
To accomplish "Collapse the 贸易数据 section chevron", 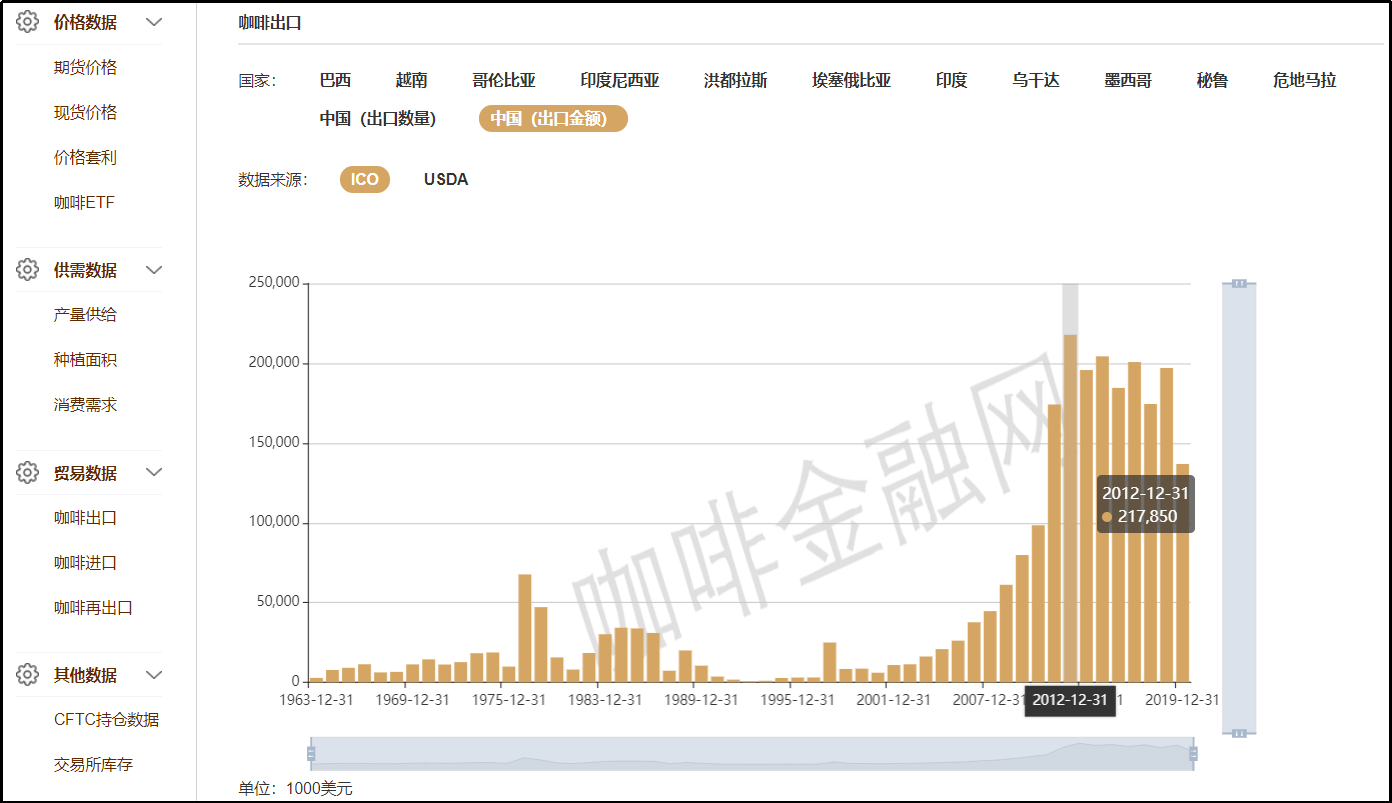I will [154, 473].
